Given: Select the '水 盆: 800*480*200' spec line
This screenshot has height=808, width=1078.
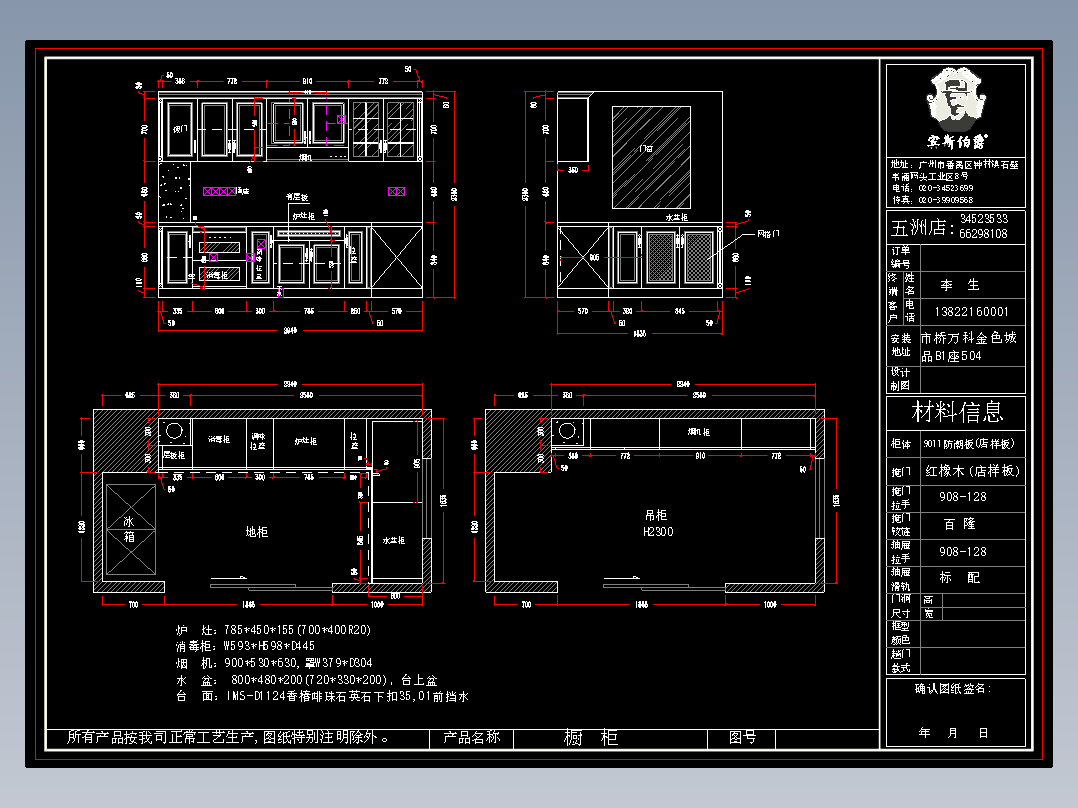Looking at the screenshot, I should tap(307, 680).
